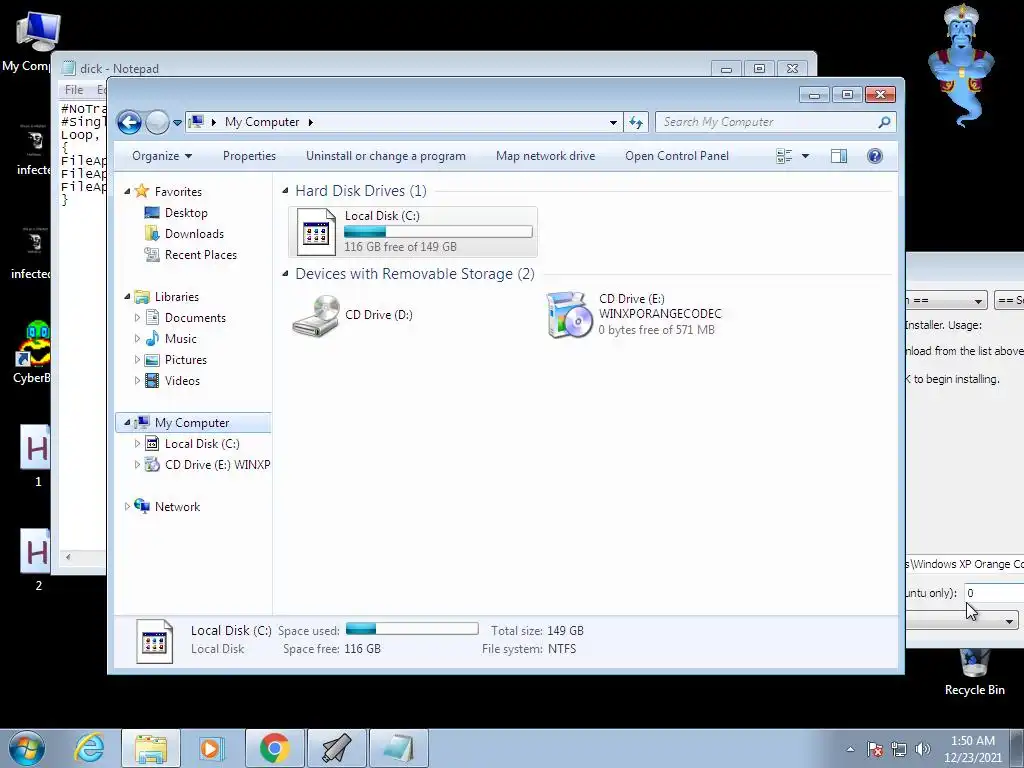Click the Search My Computer field

(x=776, y=122)
